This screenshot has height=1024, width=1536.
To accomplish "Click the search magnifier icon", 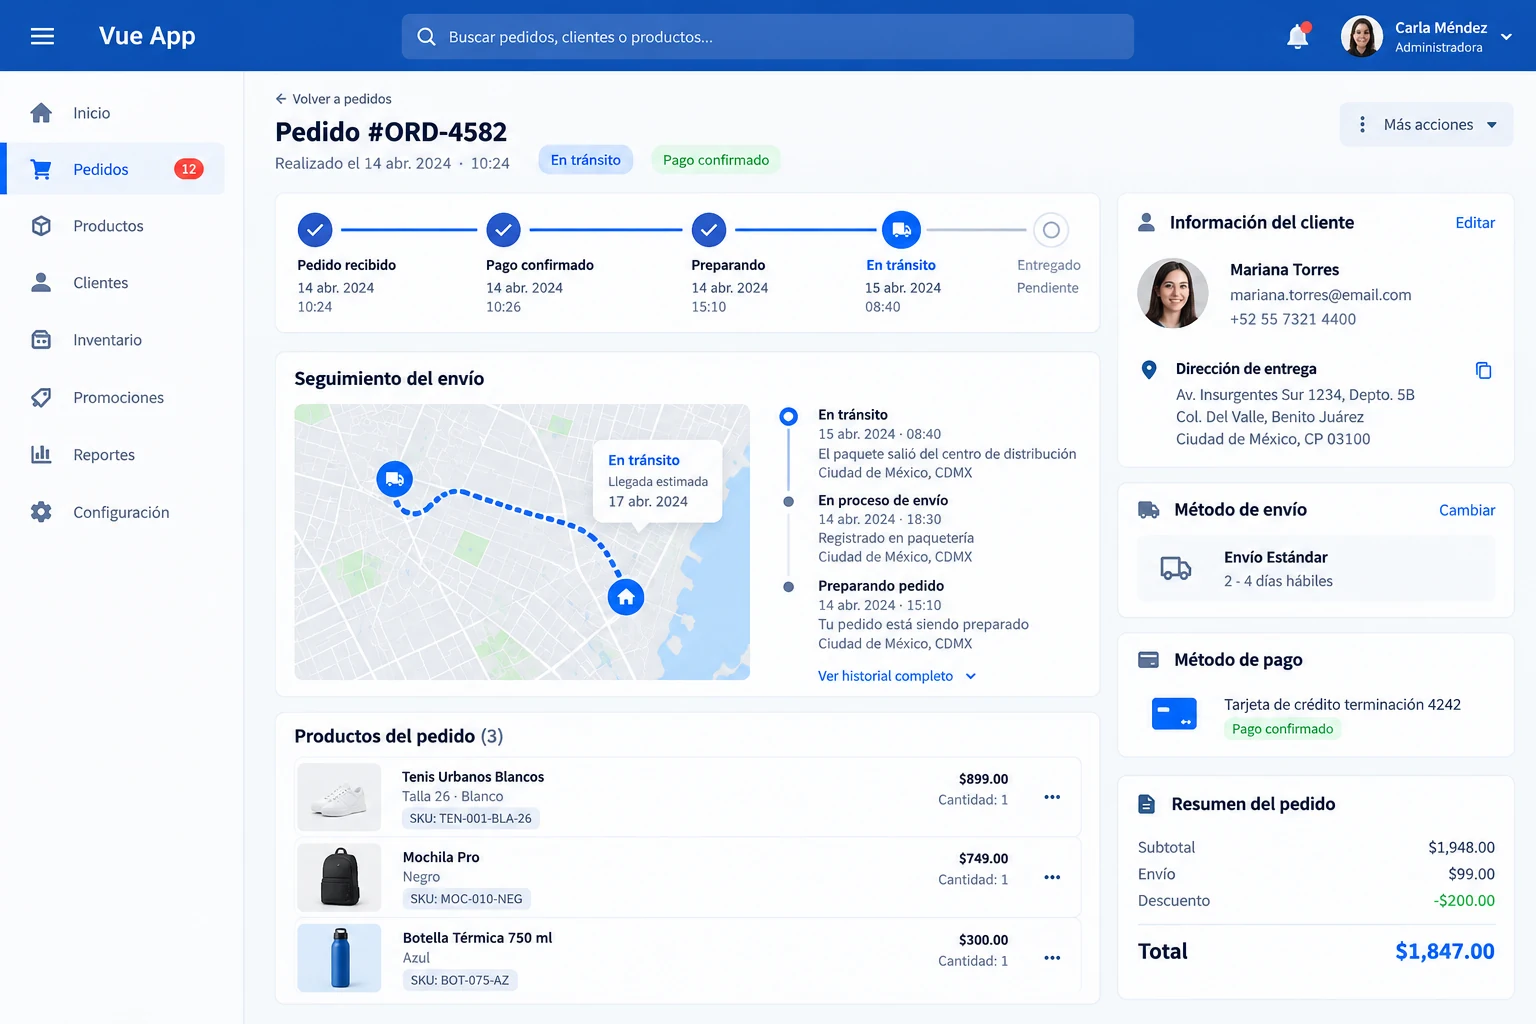I will (426, 37).
